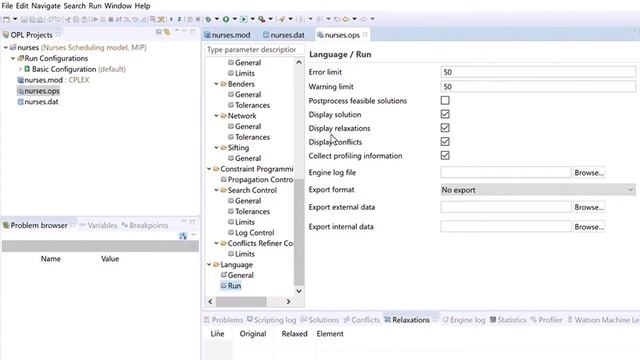Switch to the nurses.dat editor tab
Image resolution: width=640 pixels, height=360 pixels.
click(x=284, y=35)
